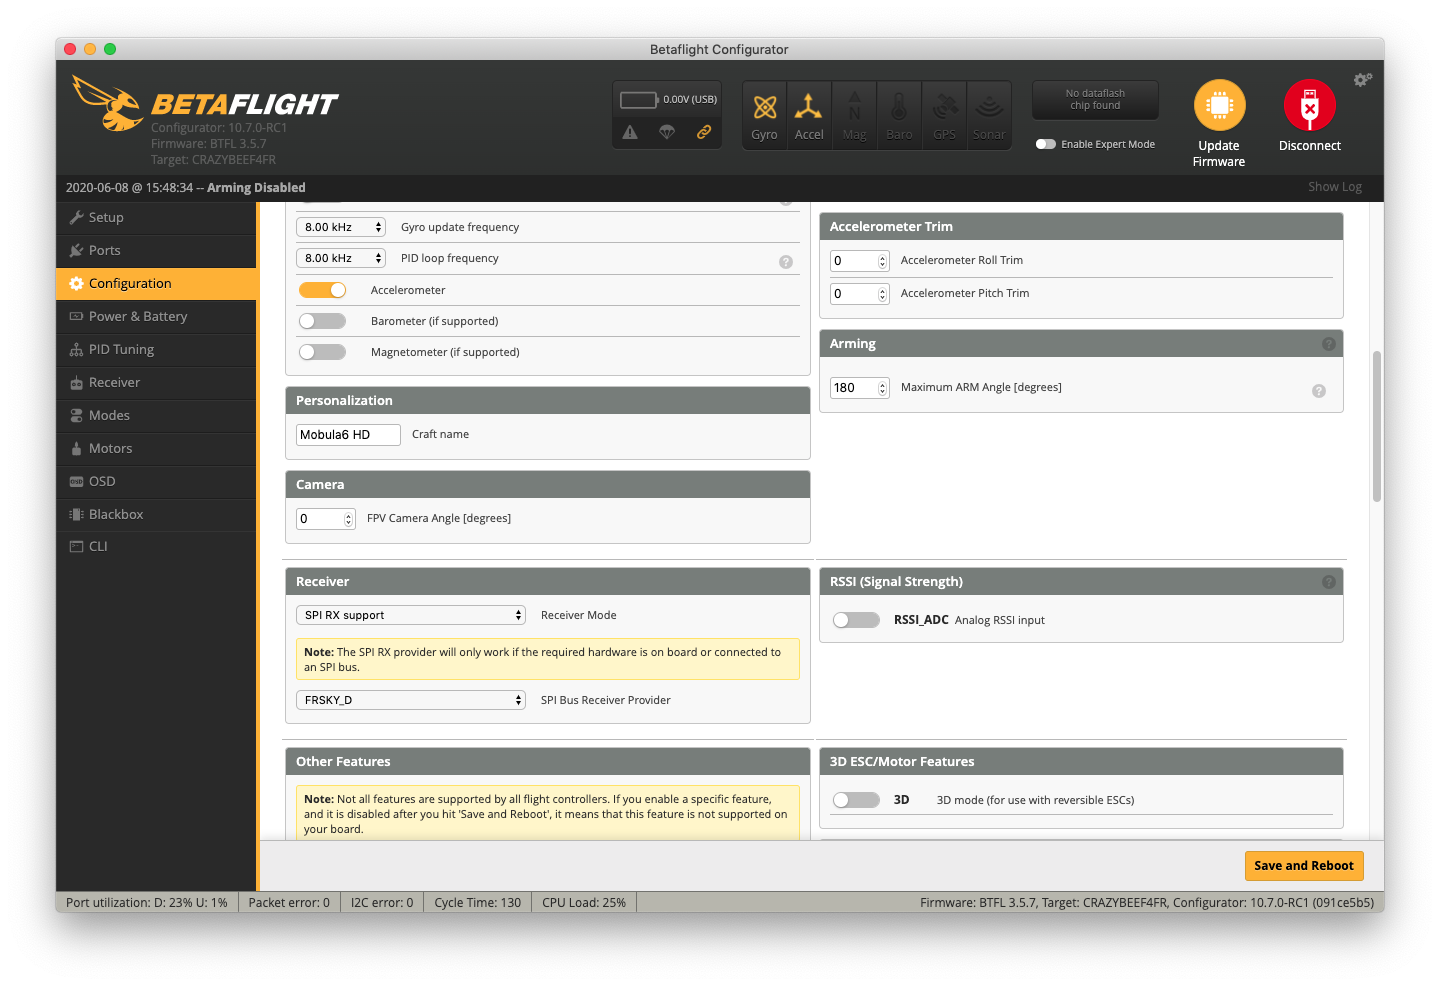Open the Gyro update frequency dropdown
1440x986 pixels.
coord(341,227)
